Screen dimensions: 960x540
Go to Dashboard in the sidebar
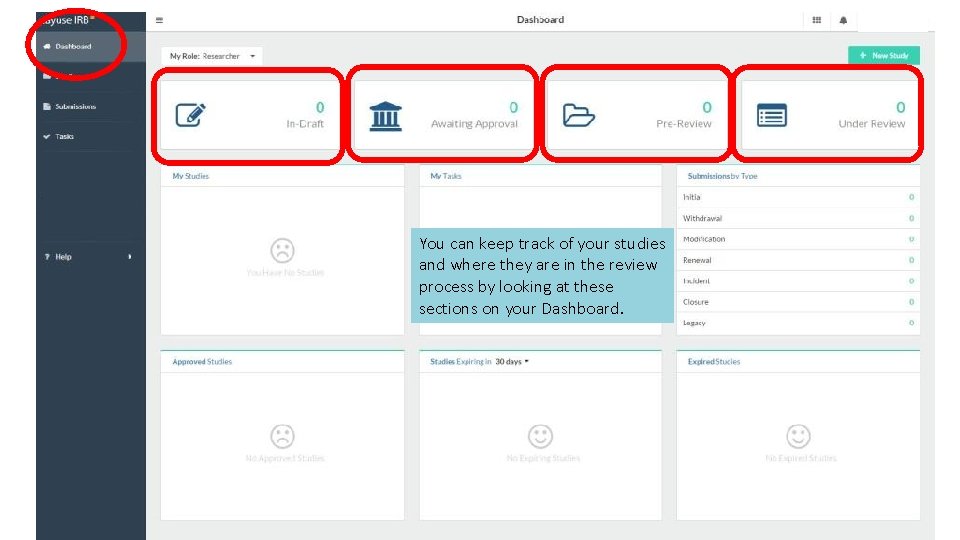click(91, 47)
